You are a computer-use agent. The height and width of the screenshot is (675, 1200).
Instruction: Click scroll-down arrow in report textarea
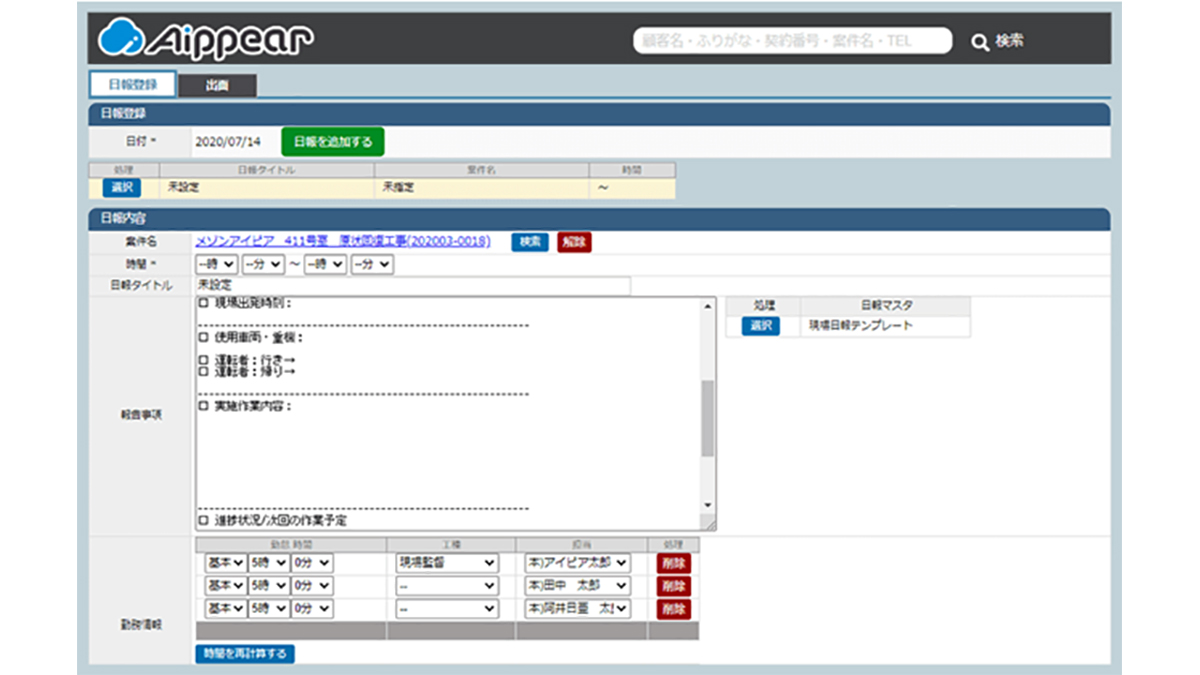tap(708, 506)
